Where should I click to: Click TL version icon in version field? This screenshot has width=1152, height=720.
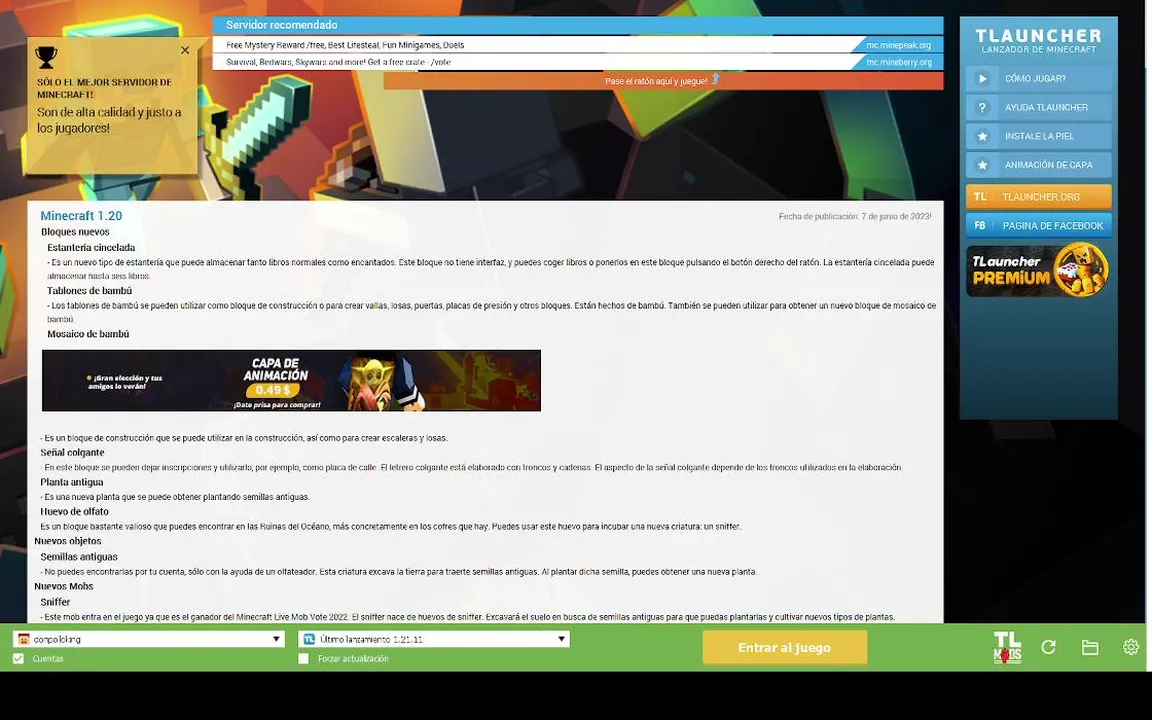pyautogui.click(x=309, y=639)
